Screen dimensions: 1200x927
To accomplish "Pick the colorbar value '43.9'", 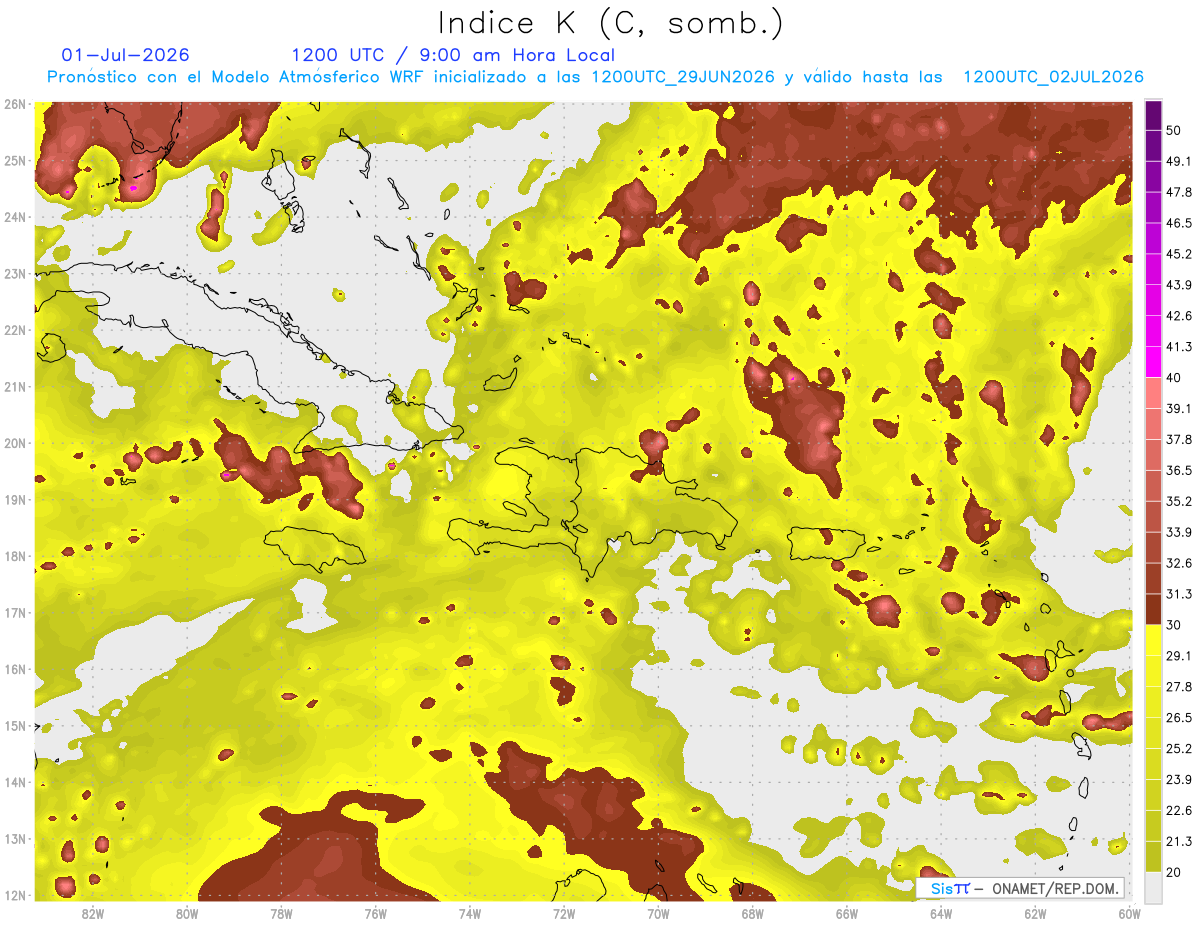I will click(1178, 285).
